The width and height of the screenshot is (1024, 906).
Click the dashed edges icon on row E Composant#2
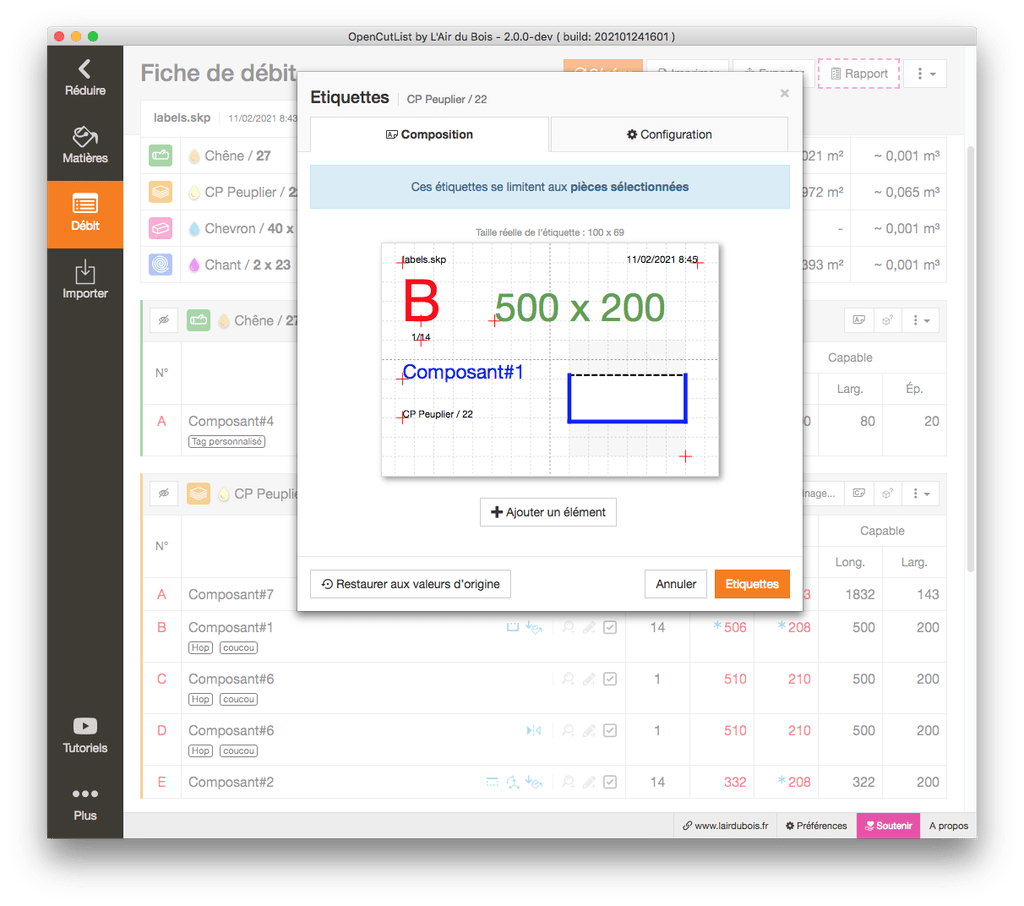click(x=492, y=782)
